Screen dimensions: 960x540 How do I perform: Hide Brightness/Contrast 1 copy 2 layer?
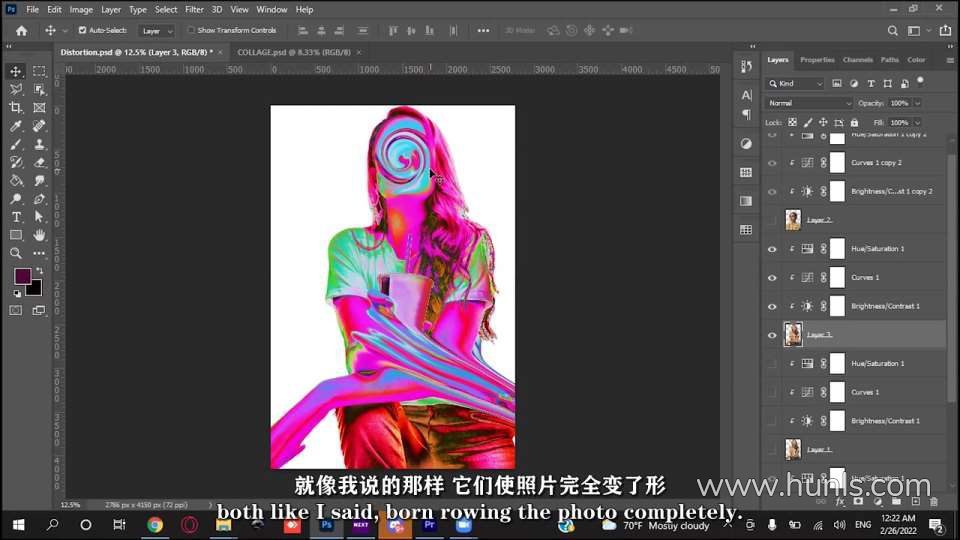(771, 192)
